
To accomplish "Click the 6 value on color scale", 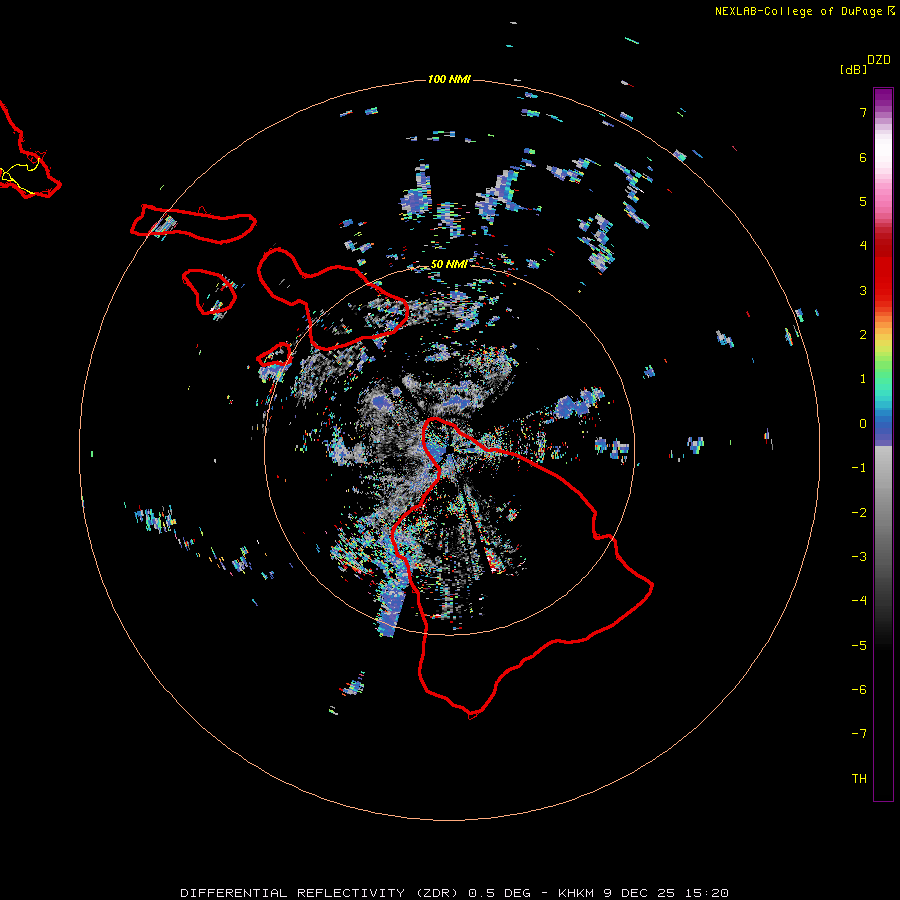I will (x=863, y=157).
